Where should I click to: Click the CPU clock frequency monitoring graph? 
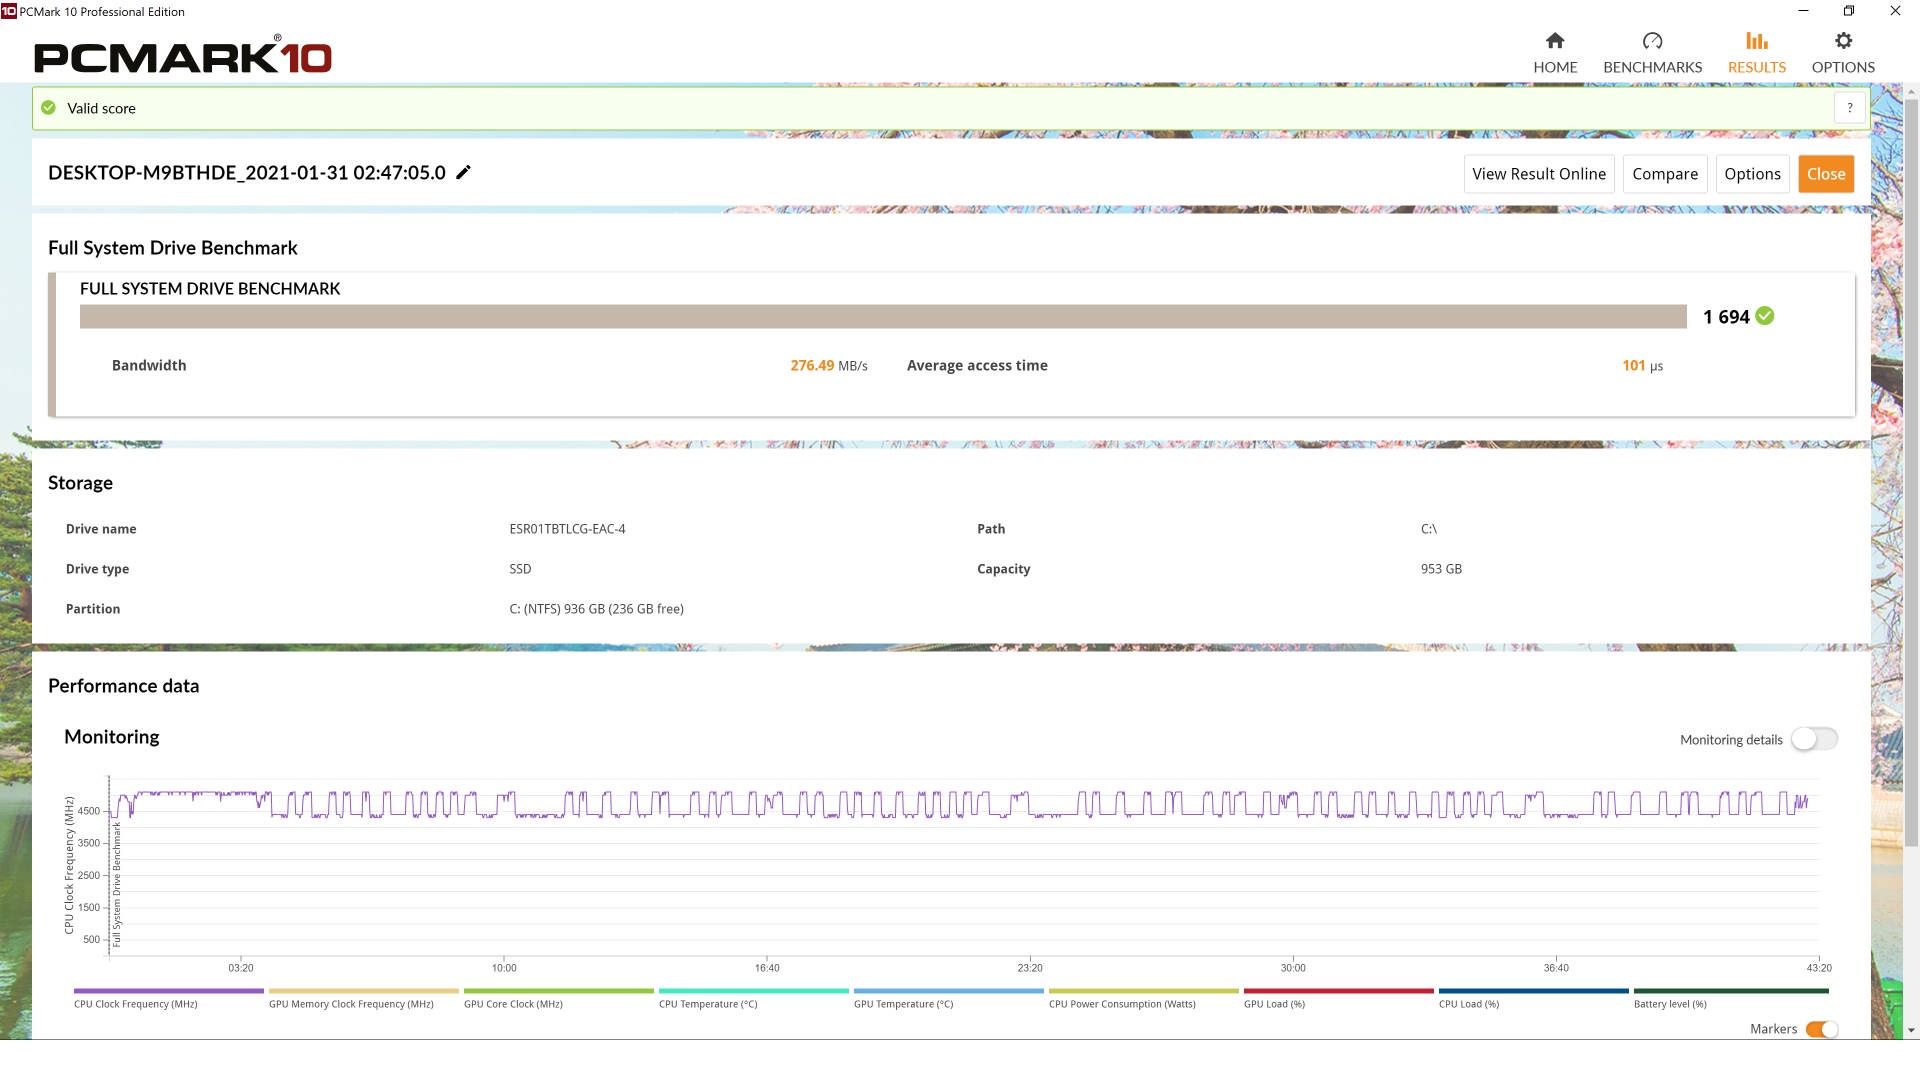[x=963, y=865]
